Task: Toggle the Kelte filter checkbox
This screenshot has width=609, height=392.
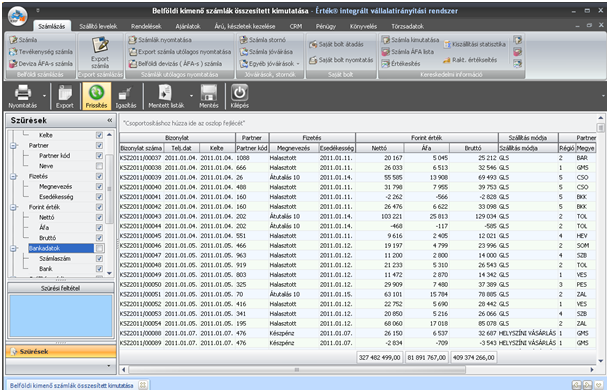Action: 99,135
